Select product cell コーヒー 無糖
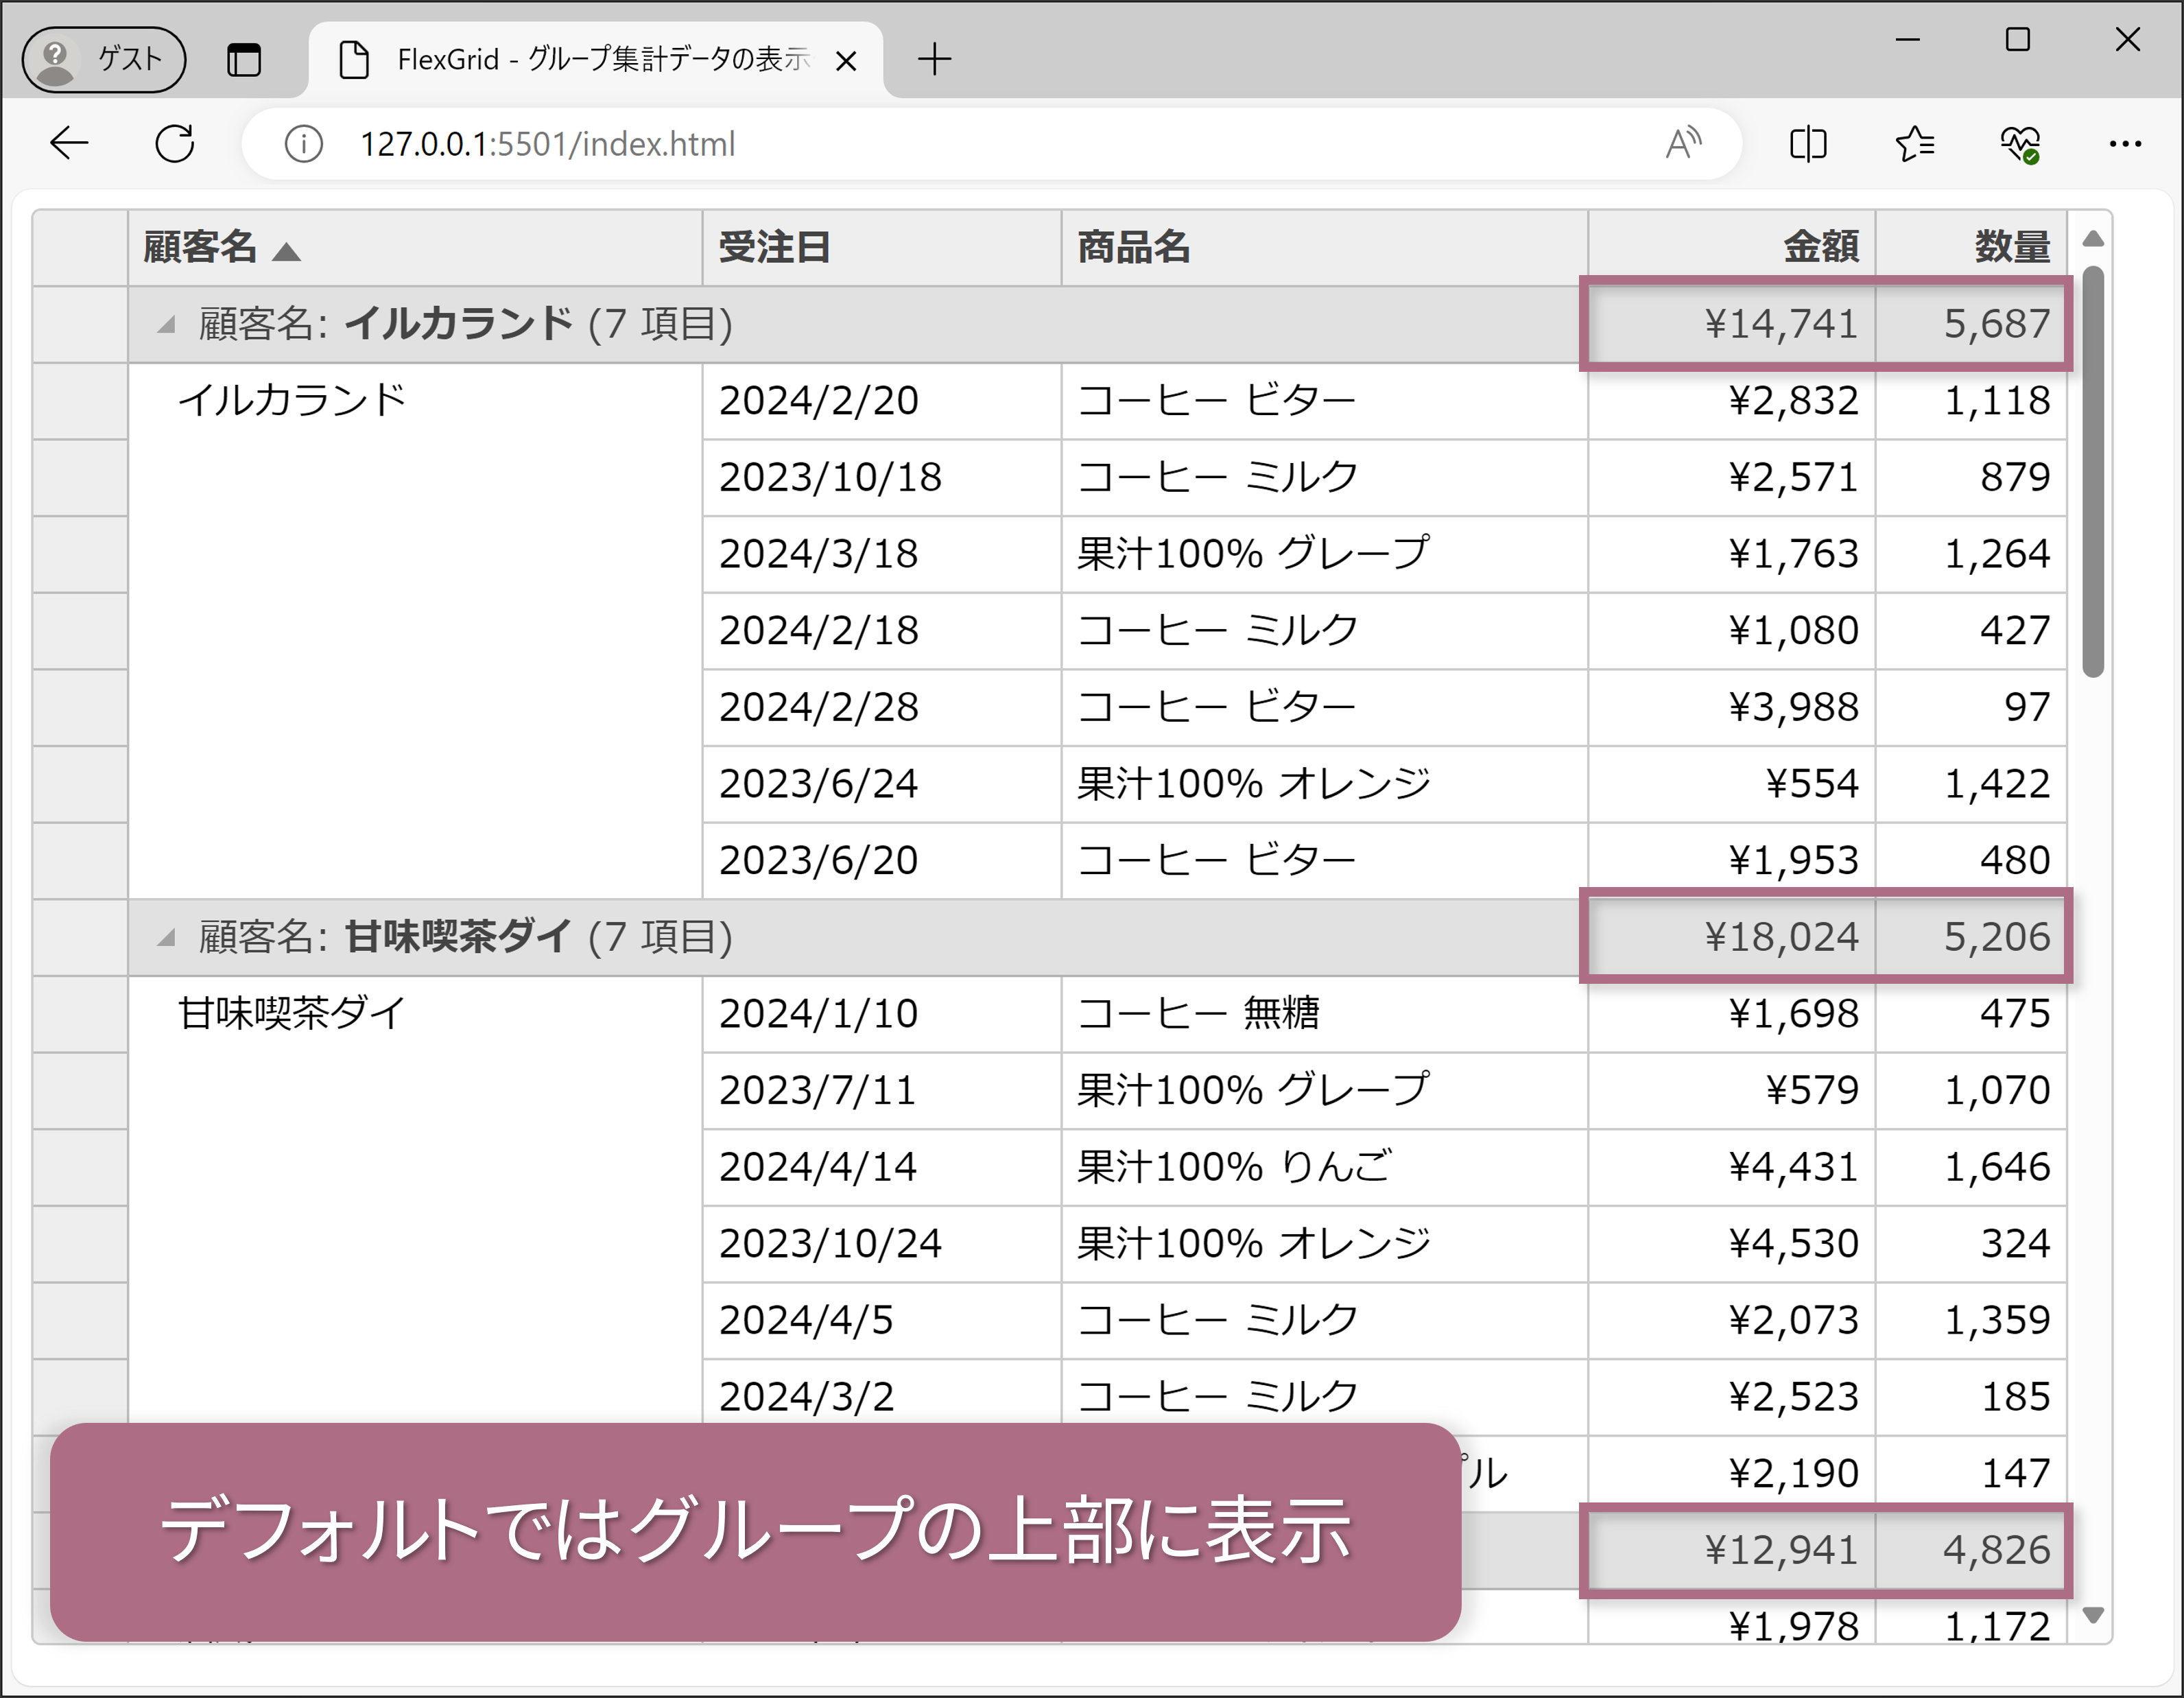Image resolution: width=2184 pixels, height=1698 pixels. tap(1324, 1014)
